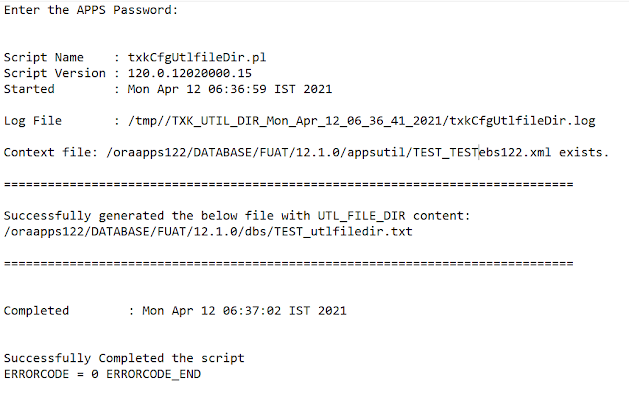The image size is (629, 411).
Task: Click script name txkCfgUtlfileDir.pl
Action: pyautogui.click(x=197, y=57)
